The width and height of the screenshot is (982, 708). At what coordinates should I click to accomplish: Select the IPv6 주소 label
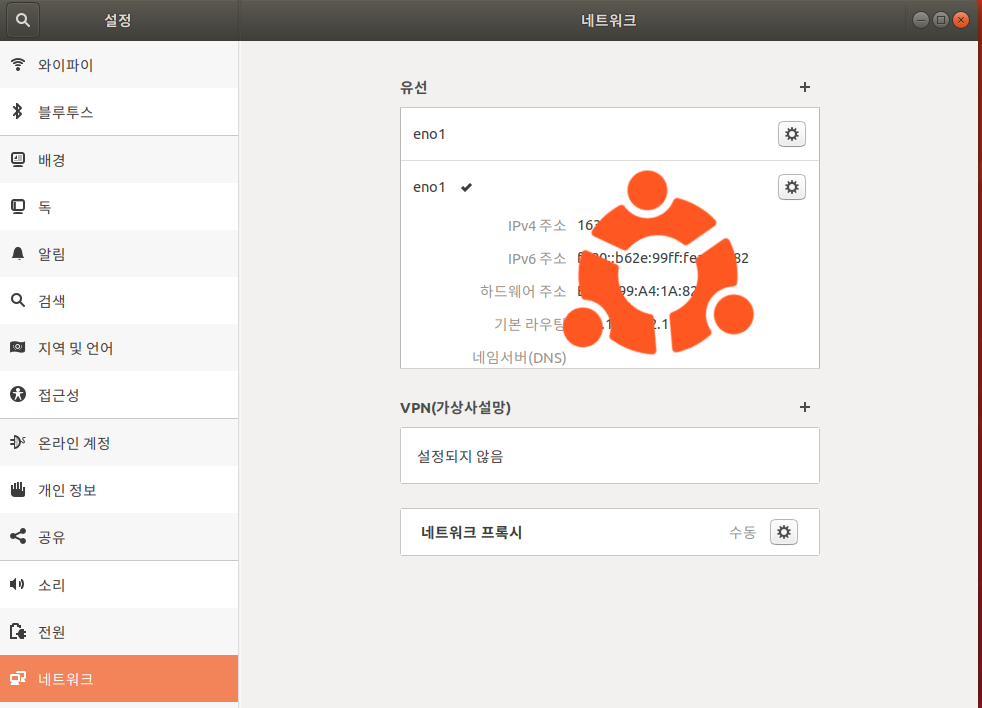pos(537,258)
